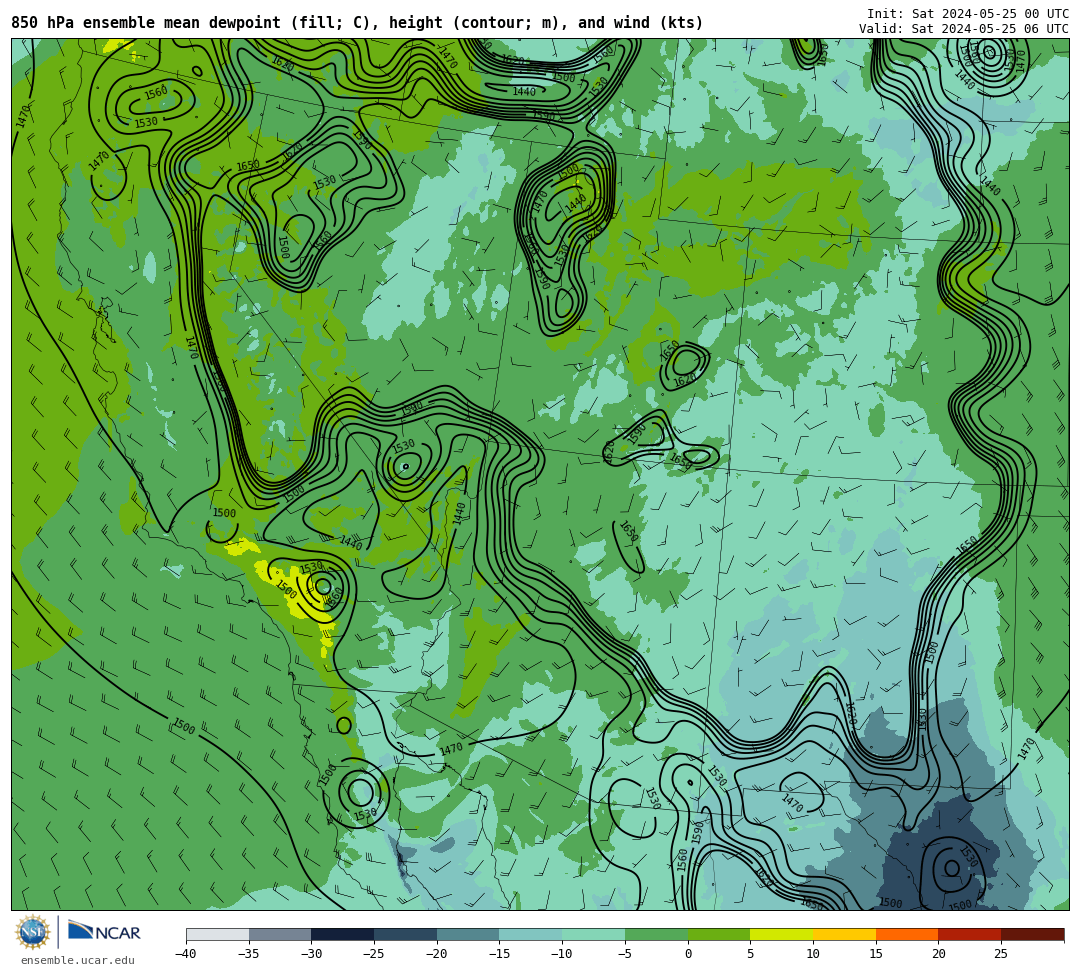Click the -20 to -15 teal swatch
1080x973 pixels.
click(x=468, y=934)
